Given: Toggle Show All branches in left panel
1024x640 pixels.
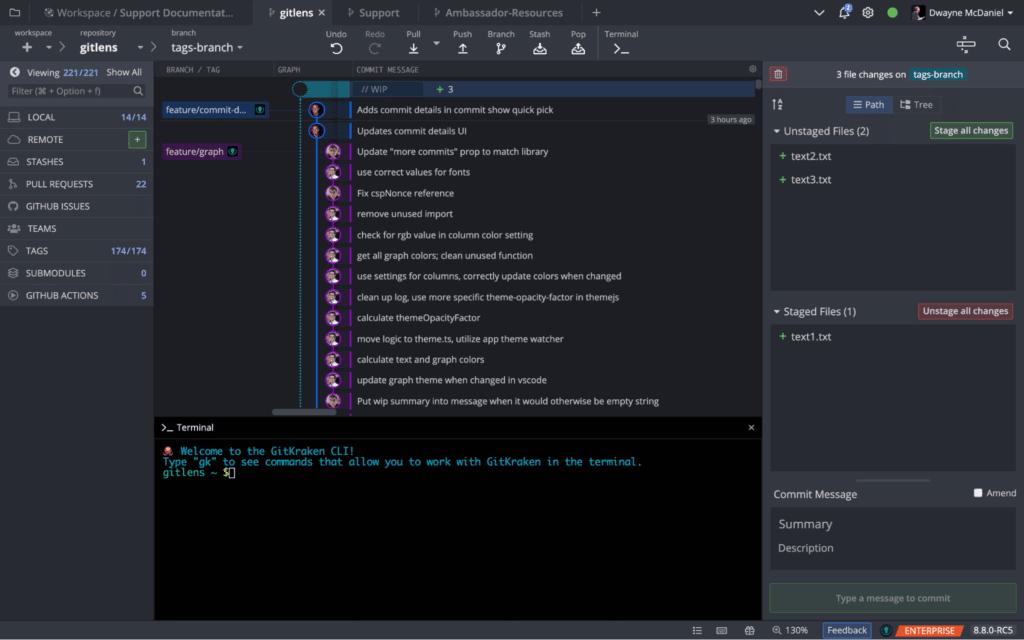Looking at the screenshot, I should [x=124, y=71].
